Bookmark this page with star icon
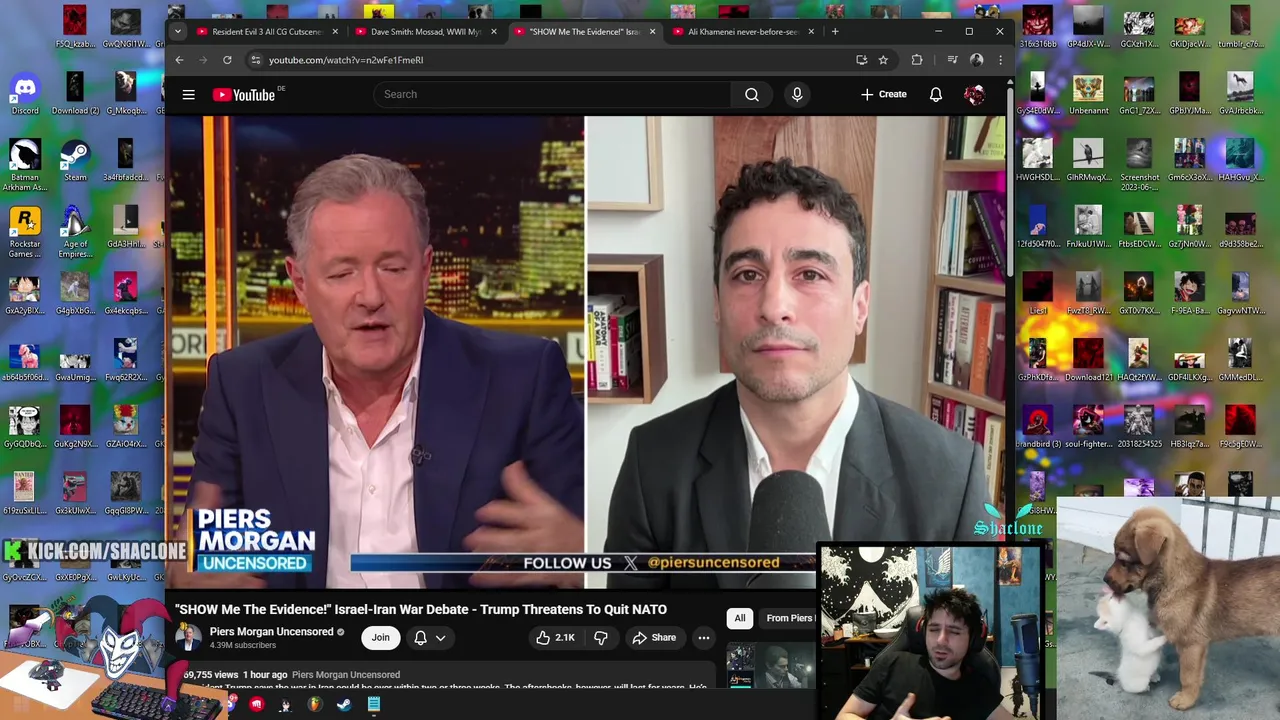The height and width of the screenshot is (720, 1280). coord(883,60)
